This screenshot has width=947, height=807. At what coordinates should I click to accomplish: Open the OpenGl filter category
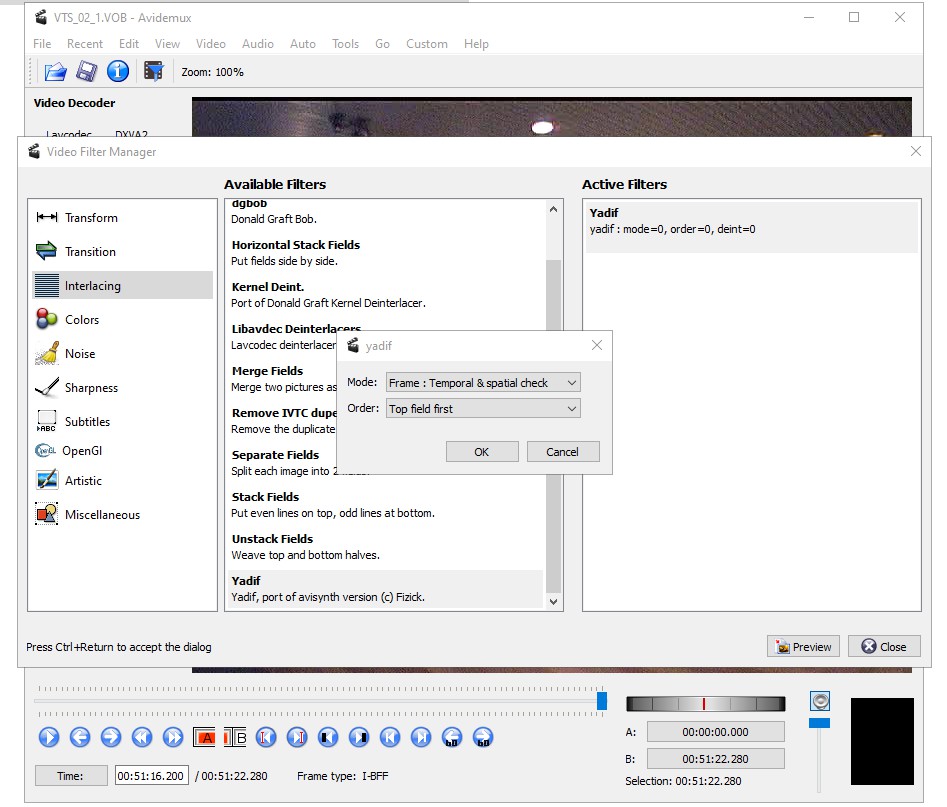123,451
